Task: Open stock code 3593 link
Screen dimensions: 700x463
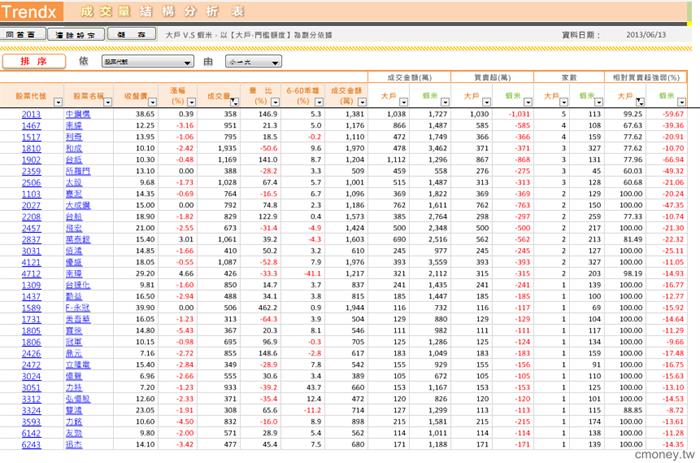Action: pyautogui.click(x=31, y=420)
